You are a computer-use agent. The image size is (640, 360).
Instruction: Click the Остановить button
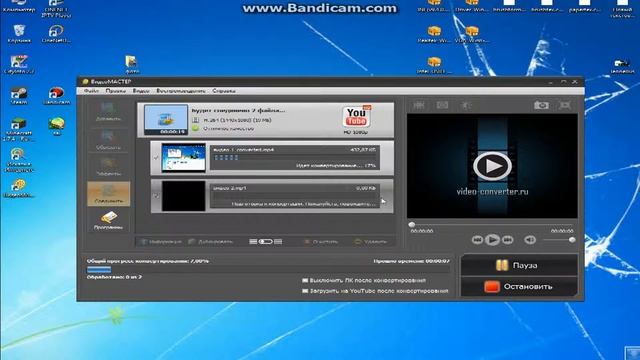pyautogui.click(x=519, y=287)
